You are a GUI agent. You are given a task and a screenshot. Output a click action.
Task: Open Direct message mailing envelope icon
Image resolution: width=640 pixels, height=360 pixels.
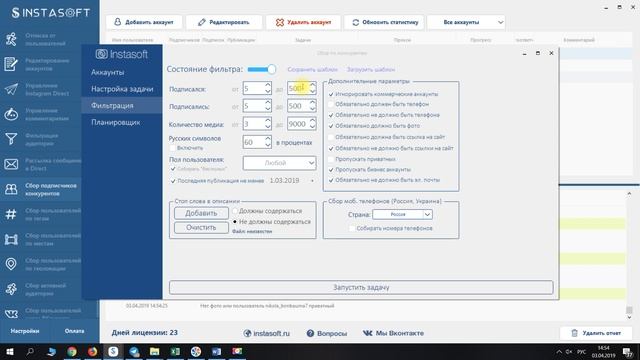[11, 164]
